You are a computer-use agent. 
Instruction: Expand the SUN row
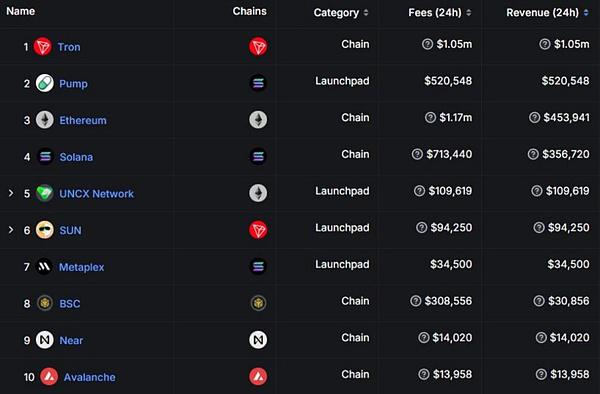pyautogui.click(x=11, y=230)
